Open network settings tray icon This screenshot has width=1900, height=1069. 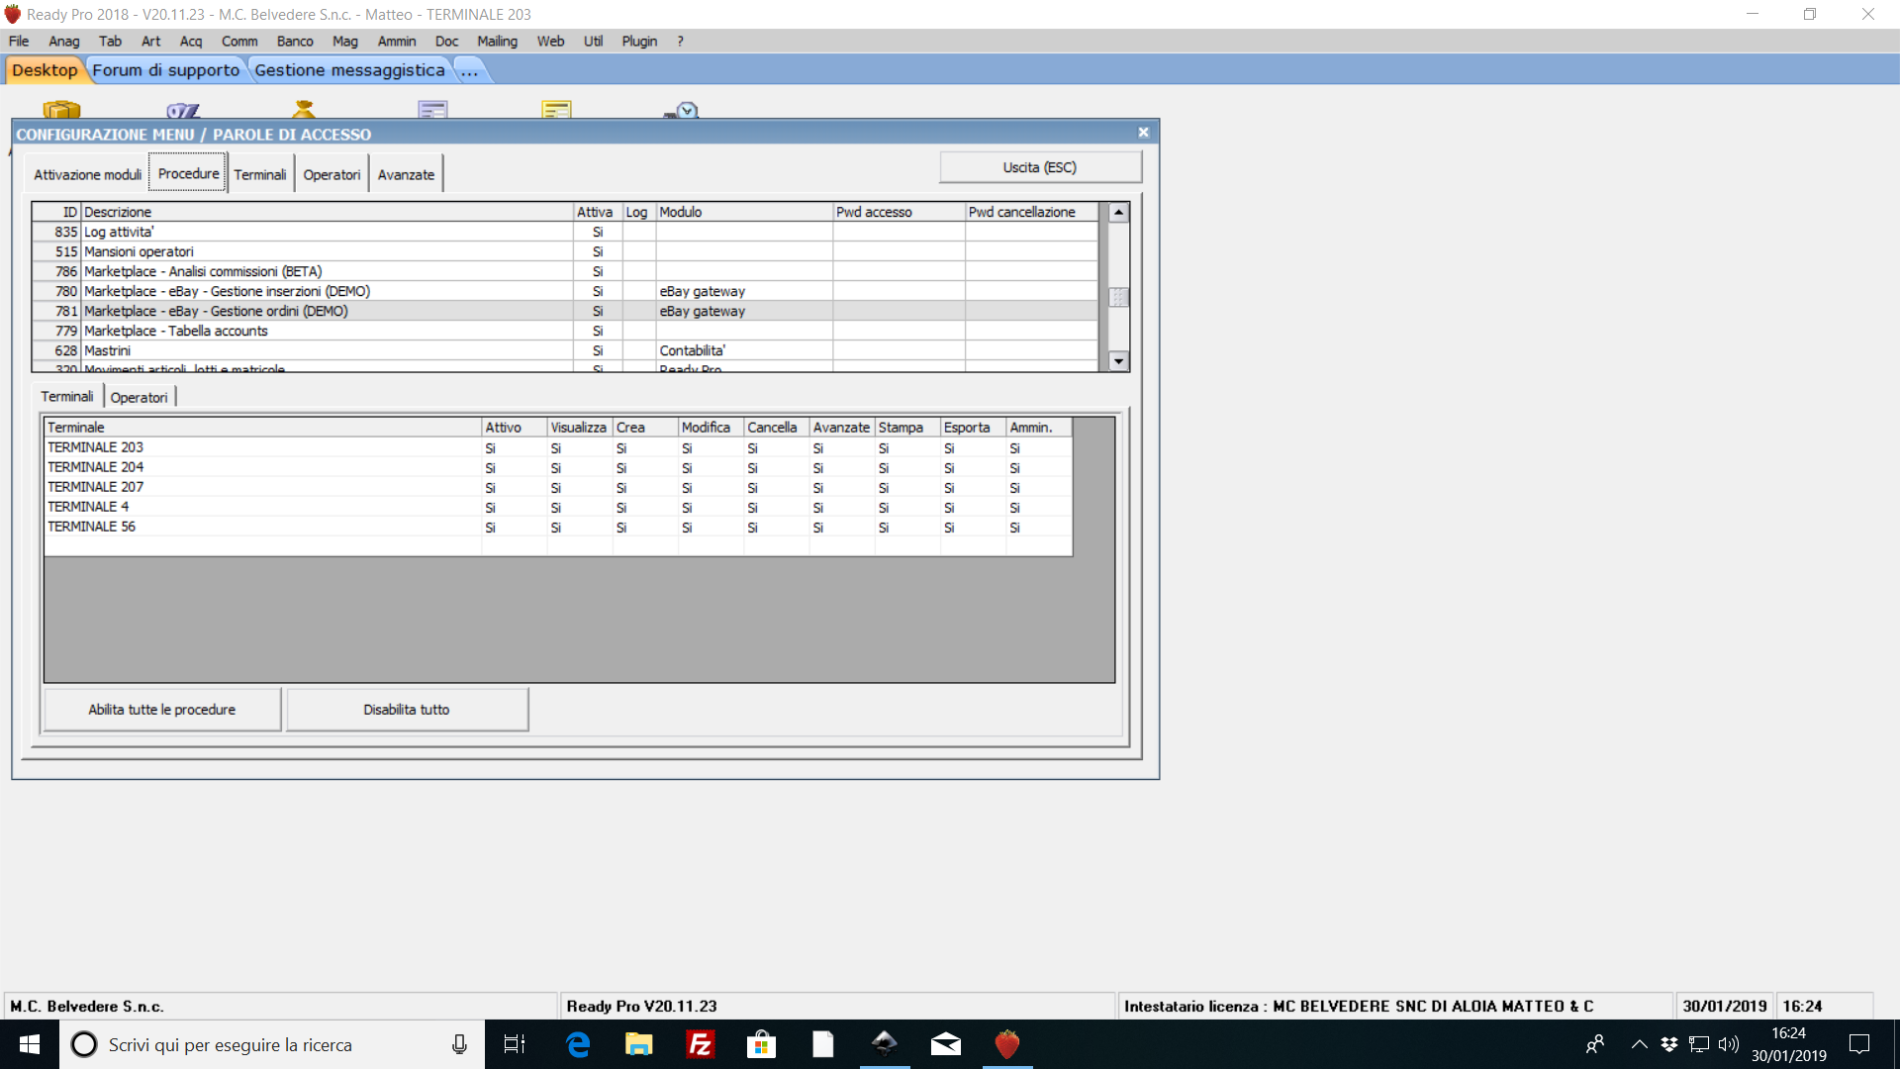1699,1044
